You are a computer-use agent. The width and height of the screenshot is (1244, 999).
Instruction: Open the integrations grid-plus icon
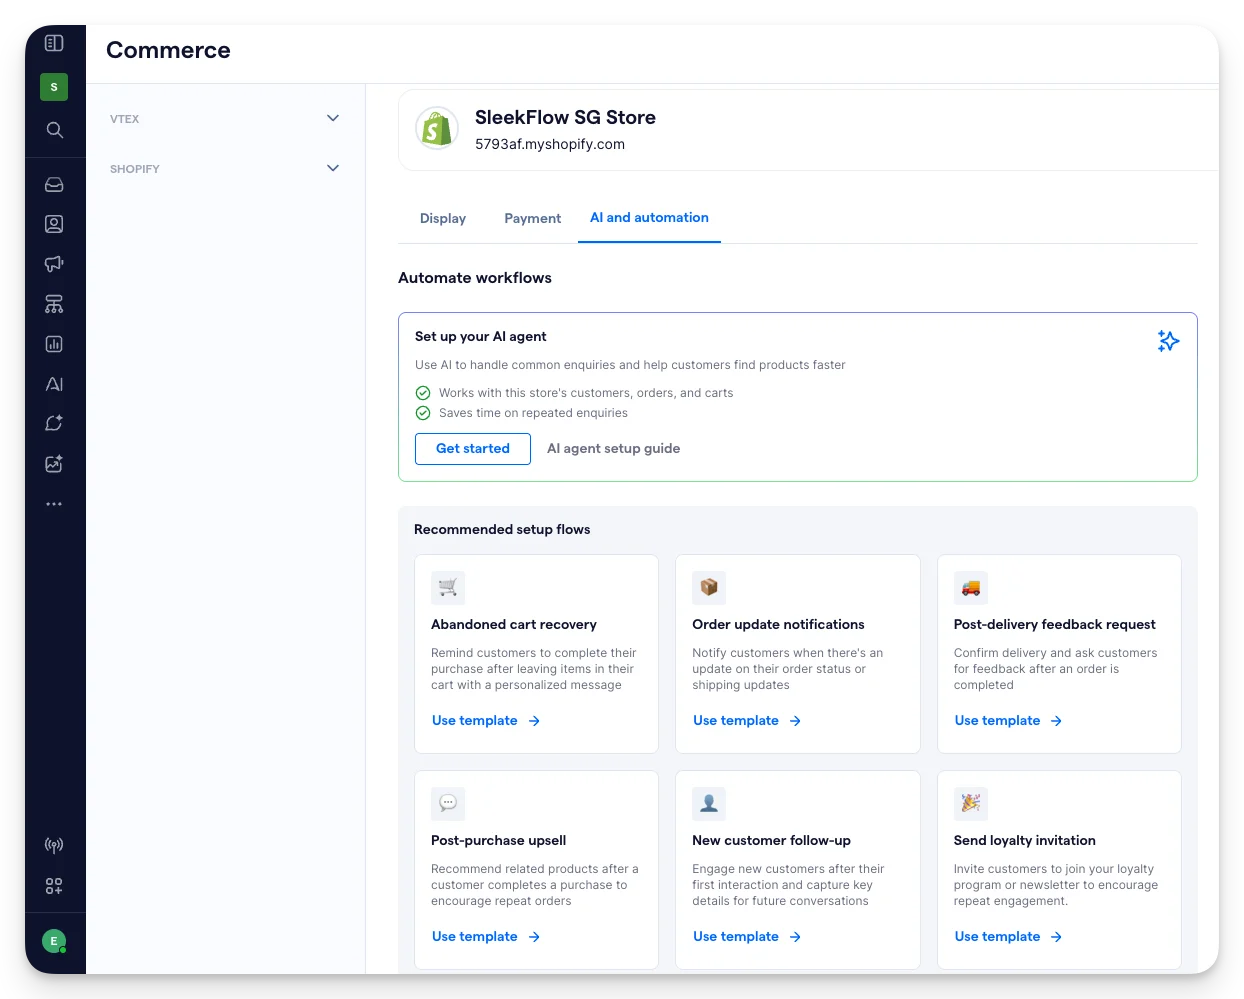click(x=54, y=886)
